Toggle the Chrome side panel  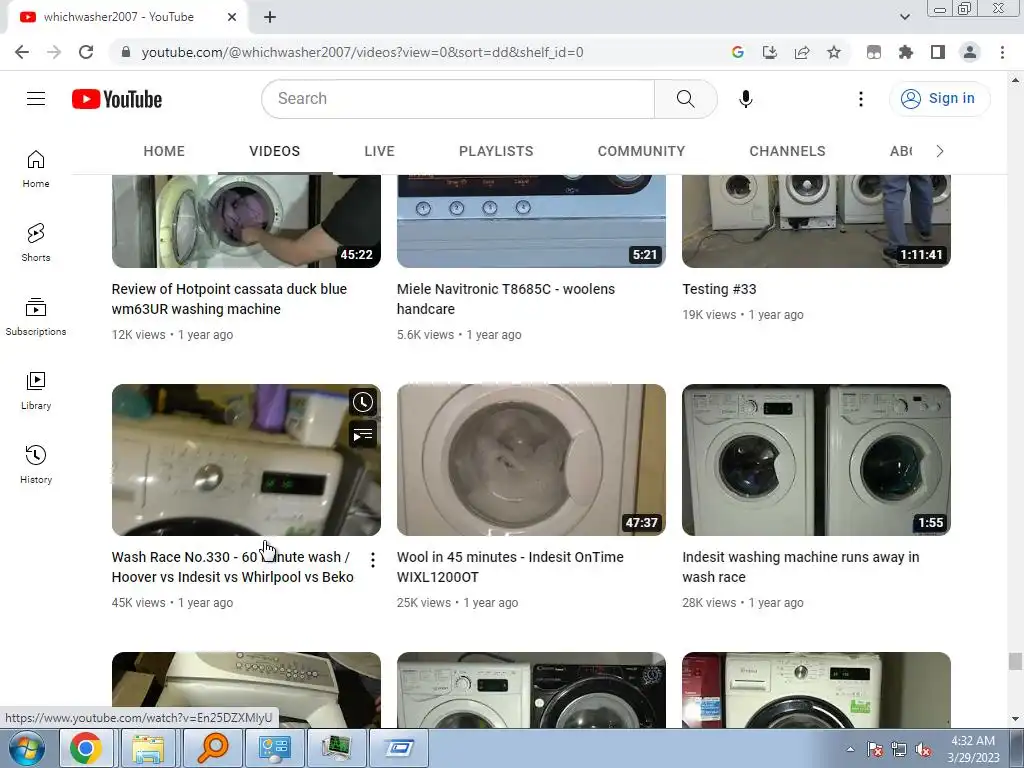pyautogui.click(x=938, y=52)
